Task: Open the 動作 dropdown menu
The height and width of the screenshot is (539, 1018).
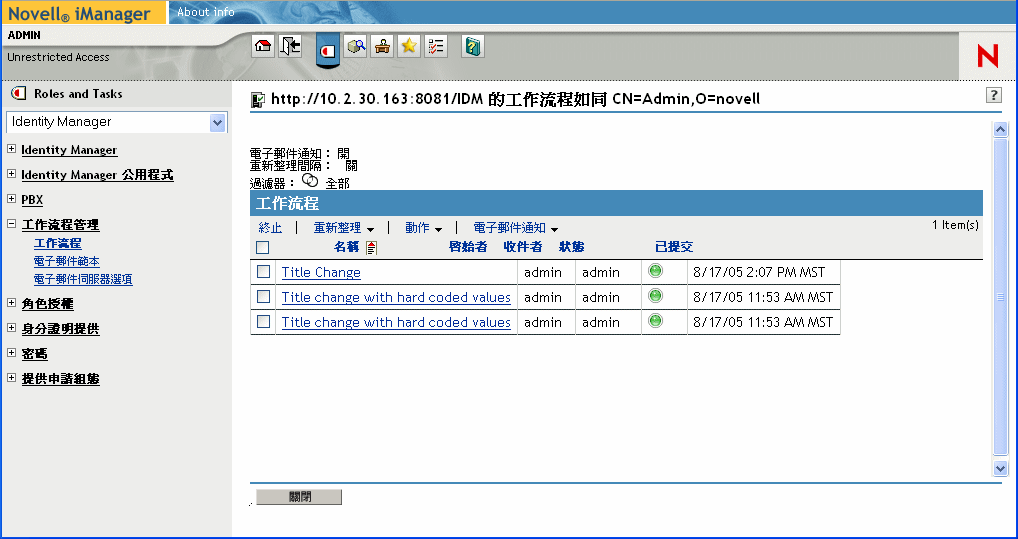Action: [423, 228]
